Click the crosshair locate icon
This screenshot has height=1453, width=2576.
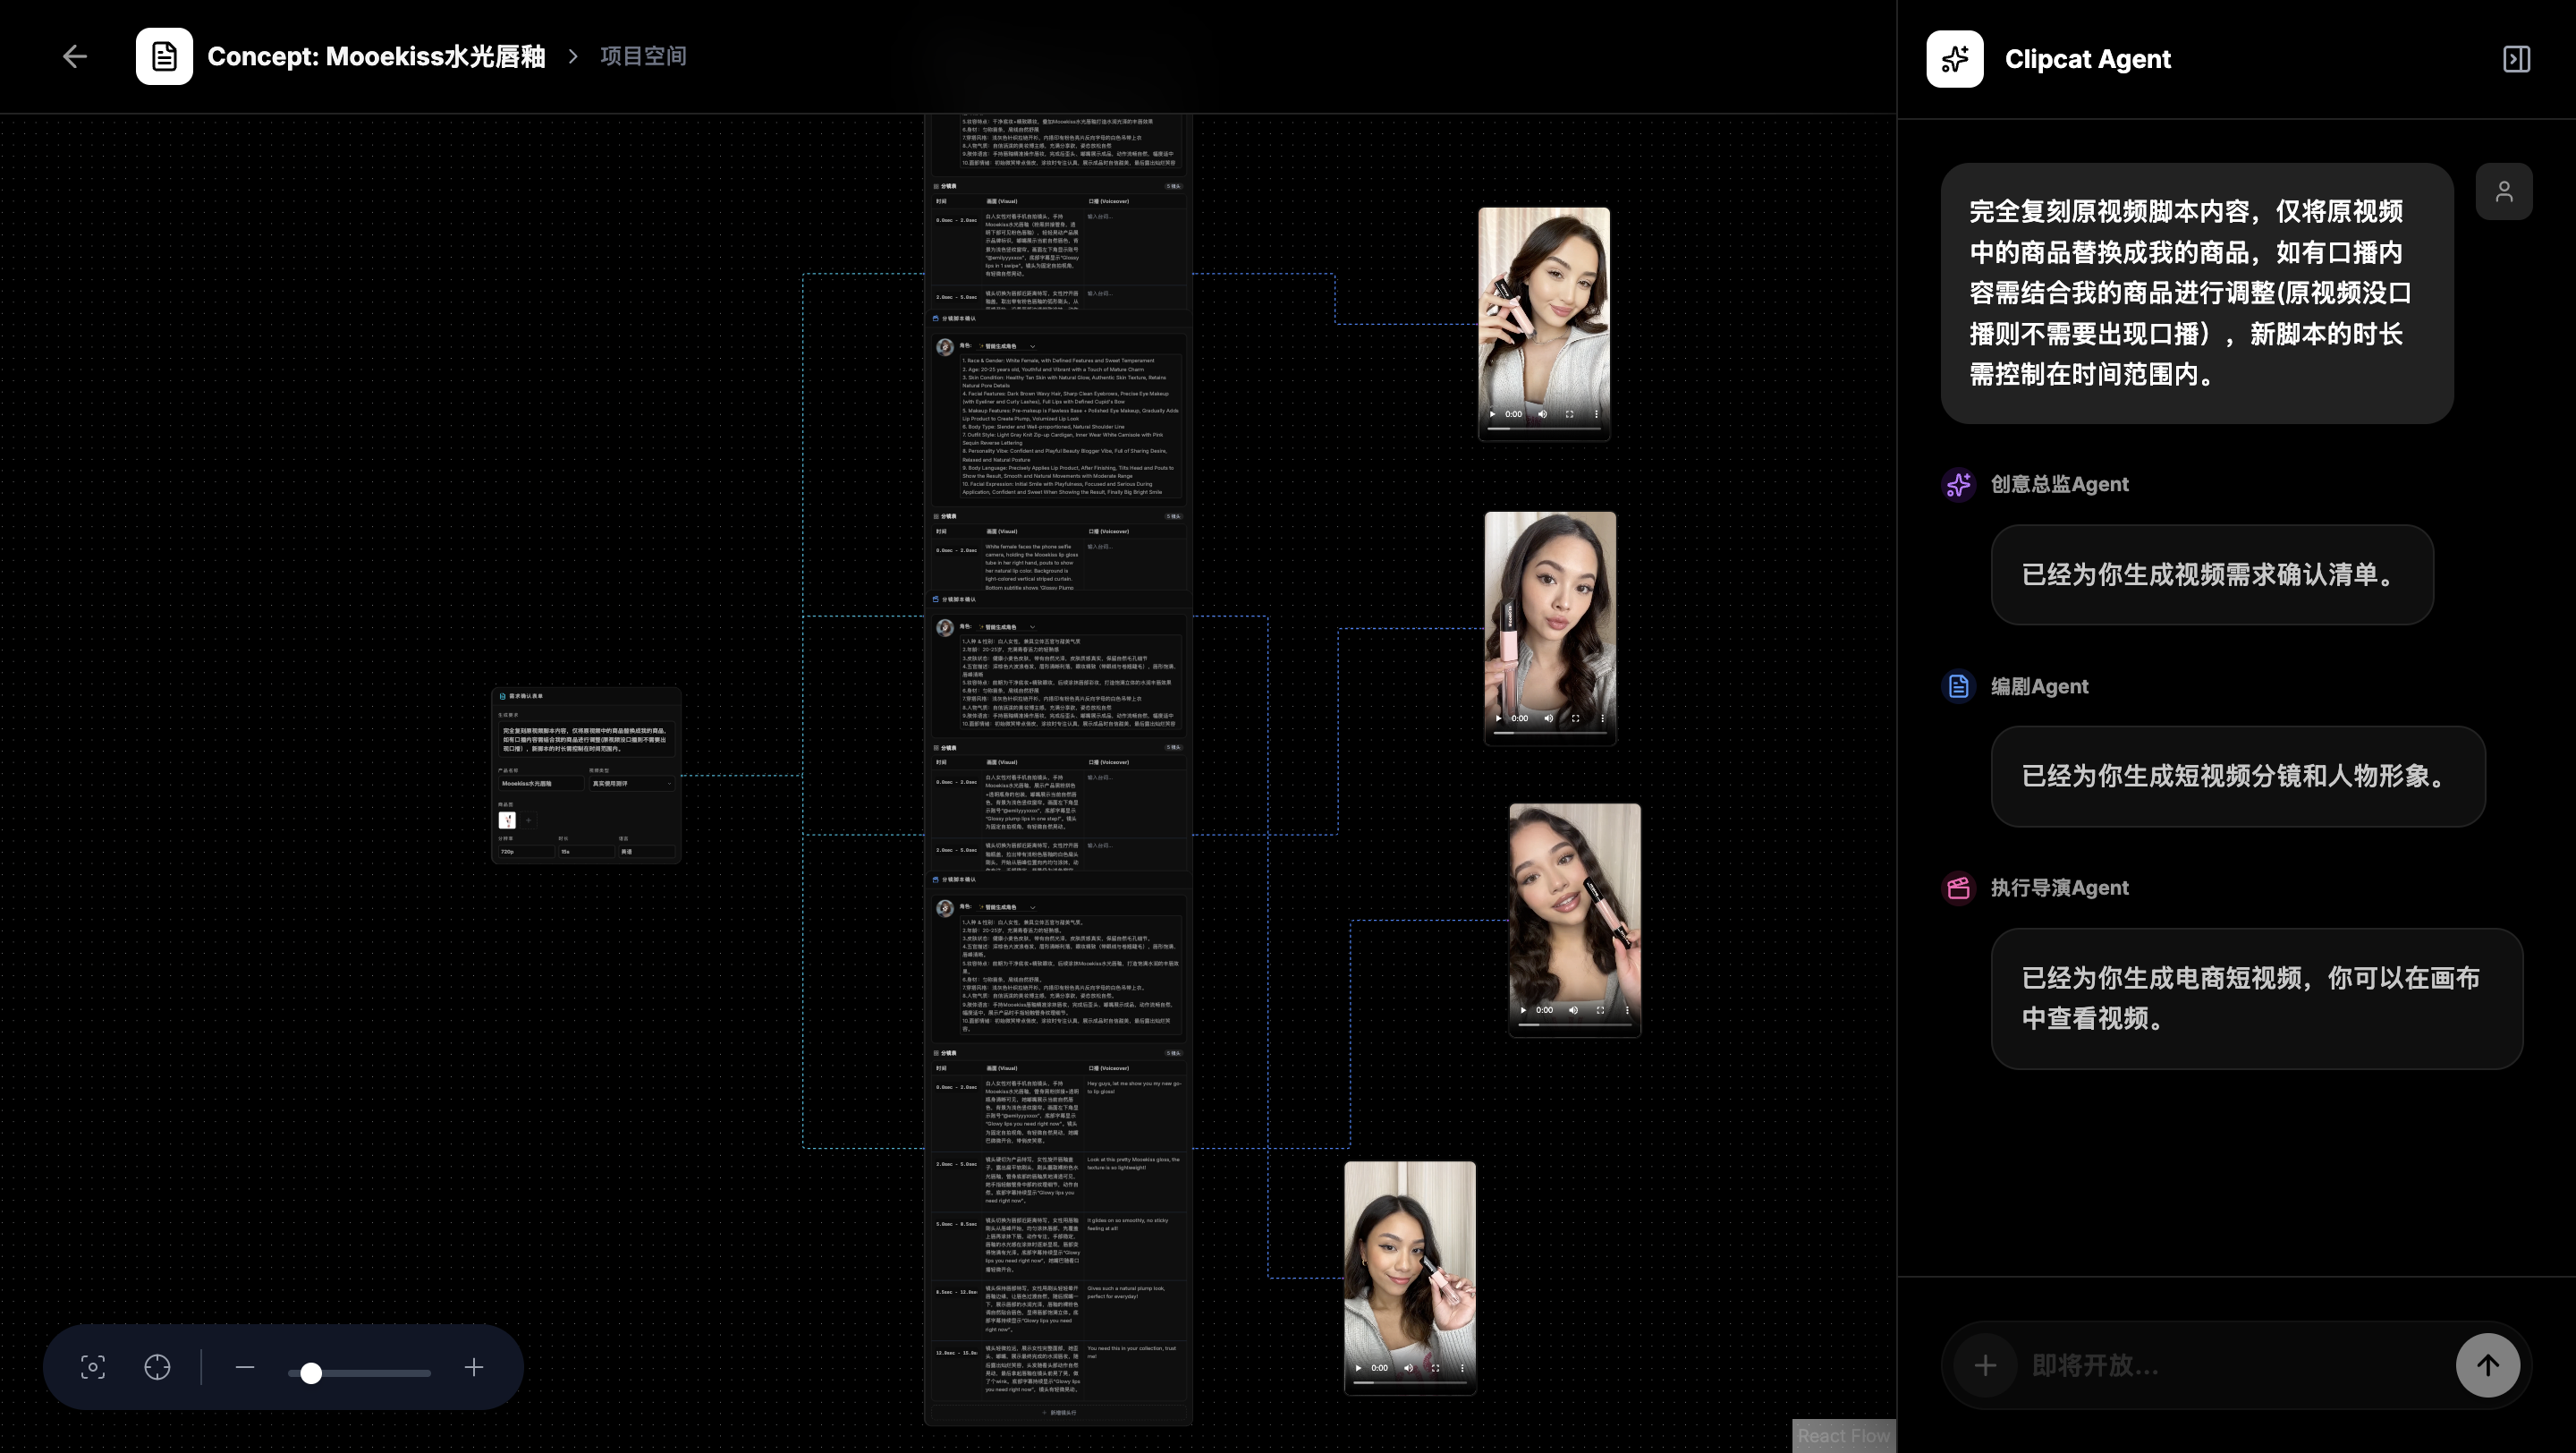[x=157, y=1367]
